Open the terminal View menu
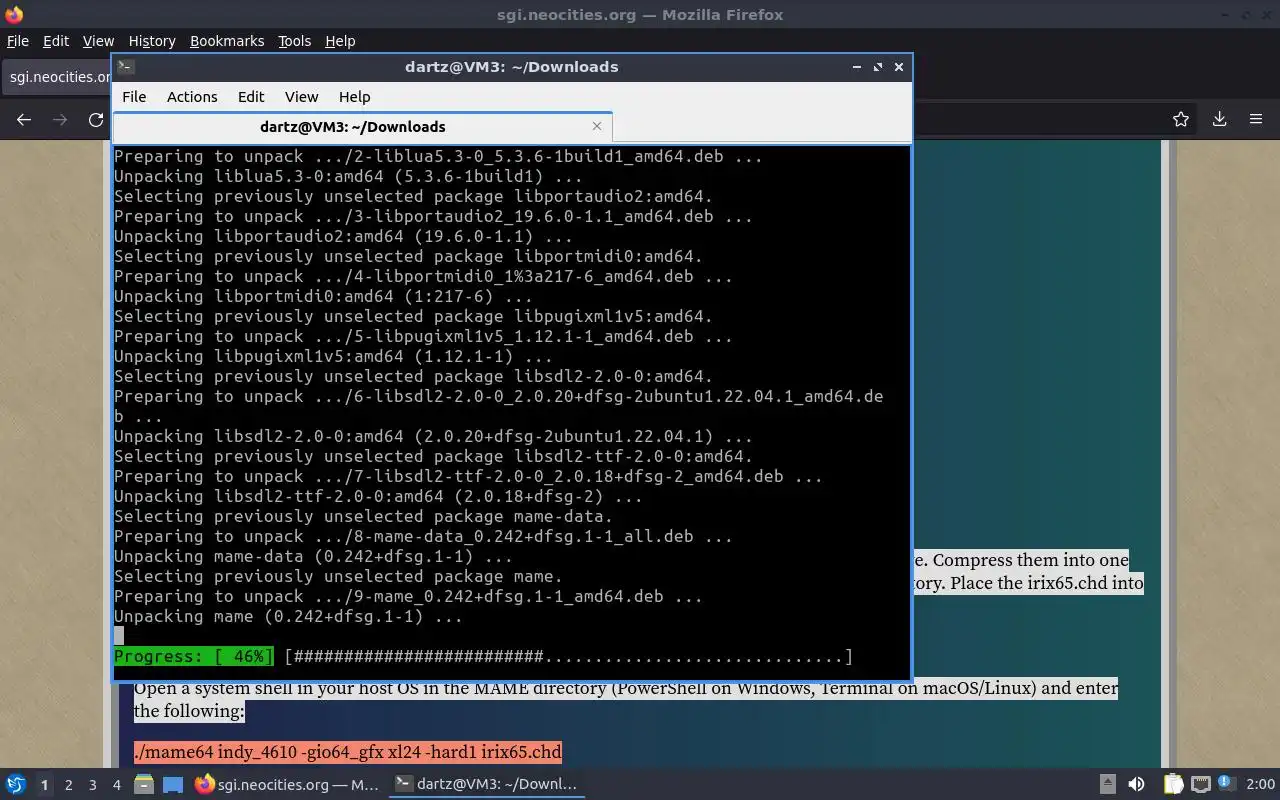 [301, 97]
